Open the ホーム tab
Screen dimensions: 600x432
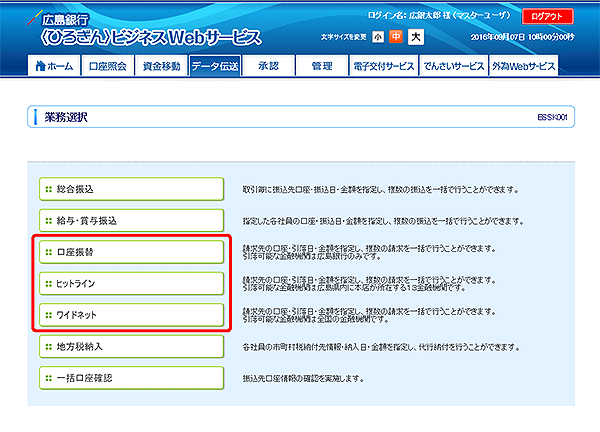[x=54, y=66]
